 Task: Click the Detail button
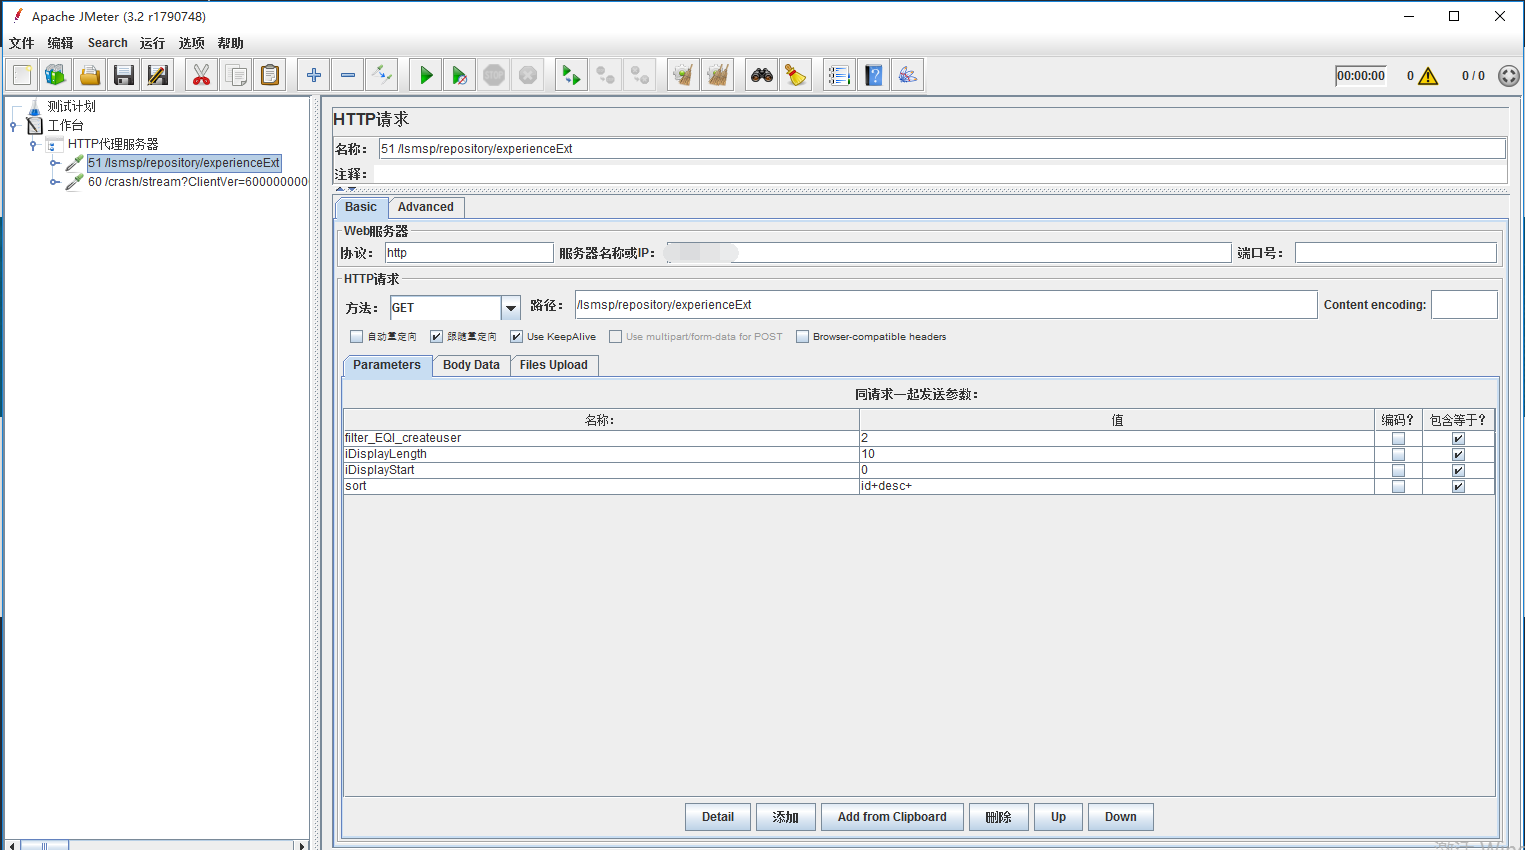click(x=718, y=817)
